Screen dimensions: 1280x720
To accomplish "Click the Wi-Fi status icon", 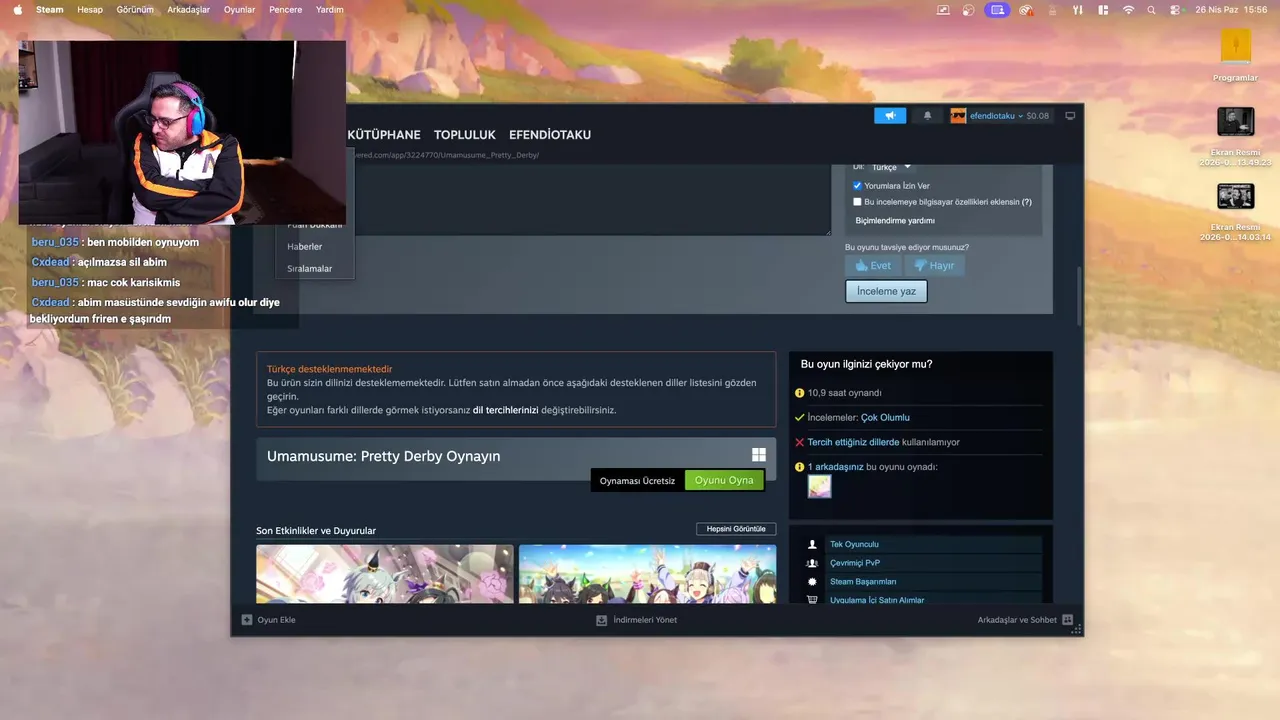I will pos(1128,9).
